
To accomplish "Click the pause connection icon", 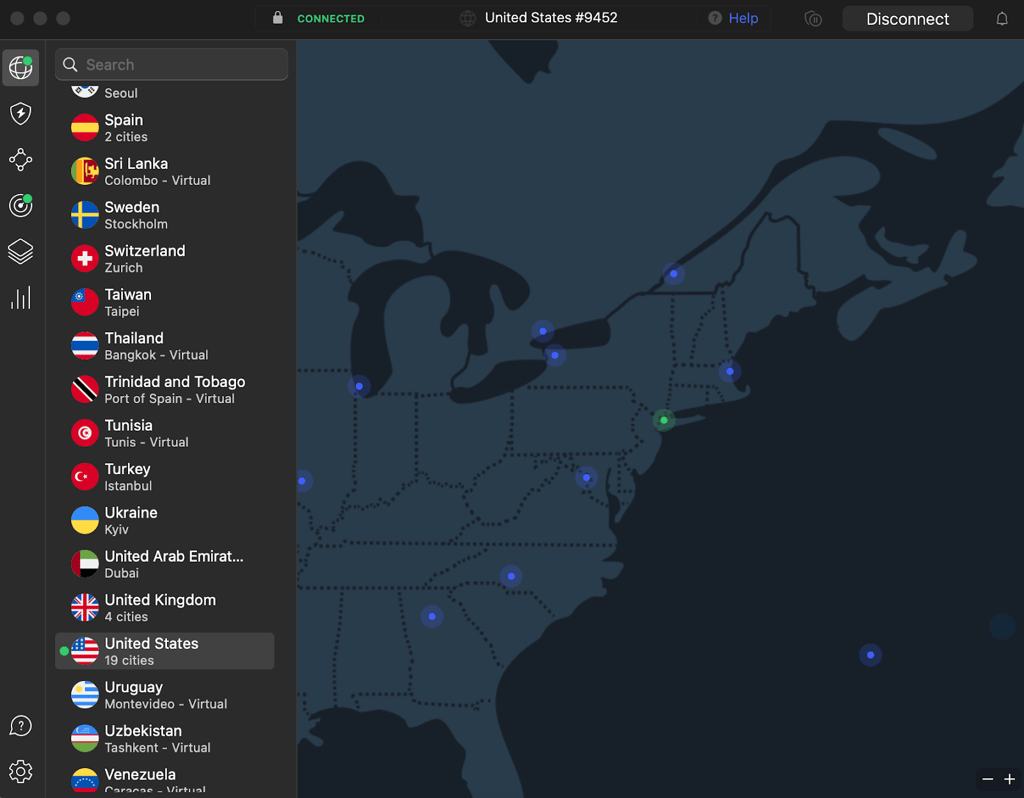I will (x=813, y=18).
